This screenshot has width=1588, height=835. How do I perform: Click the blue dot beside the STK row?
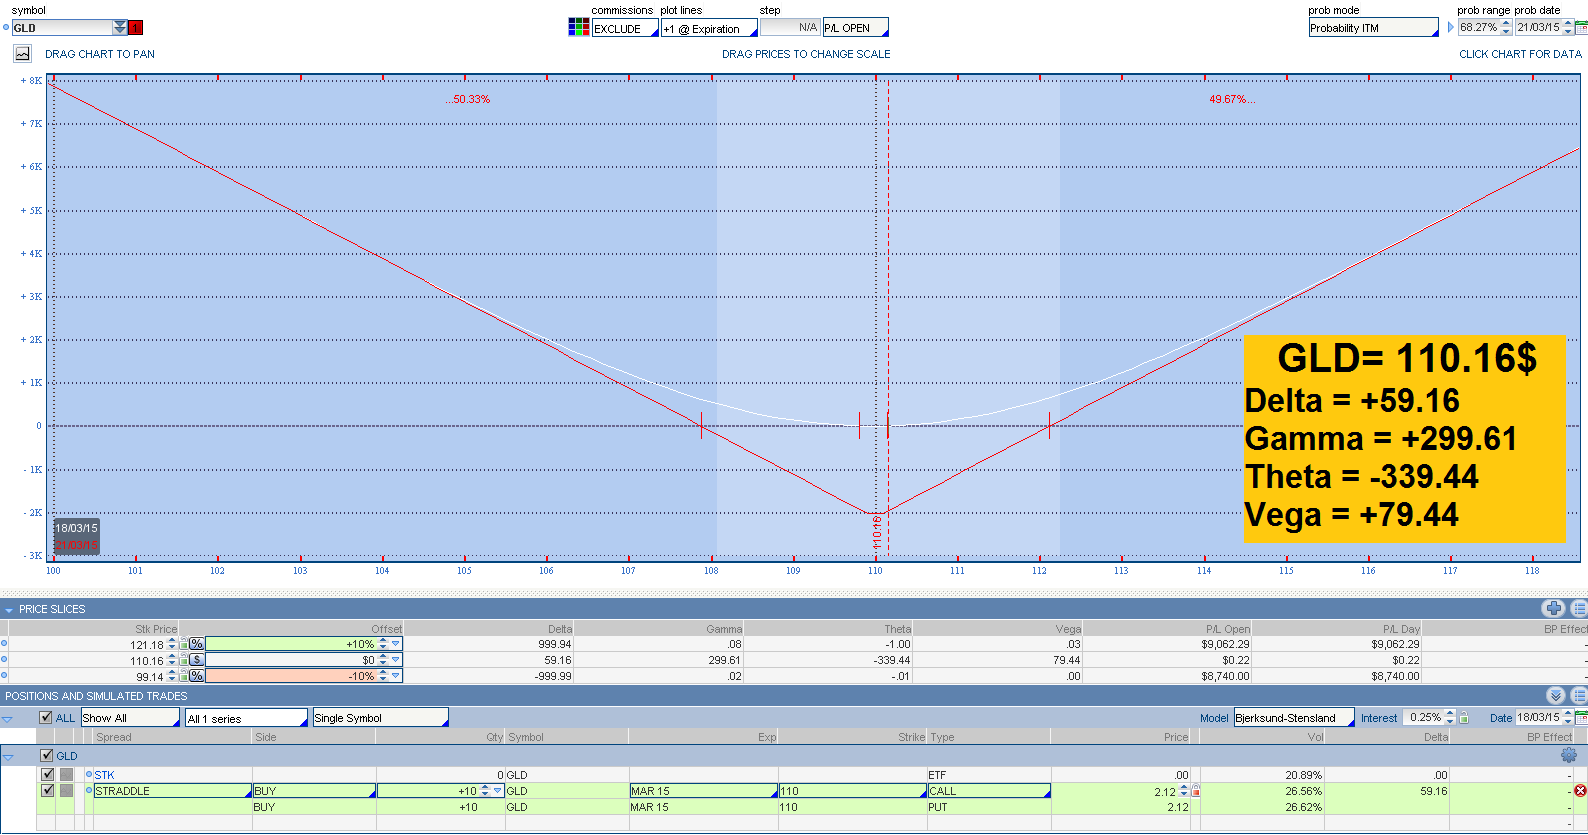(x=89, y=774)
